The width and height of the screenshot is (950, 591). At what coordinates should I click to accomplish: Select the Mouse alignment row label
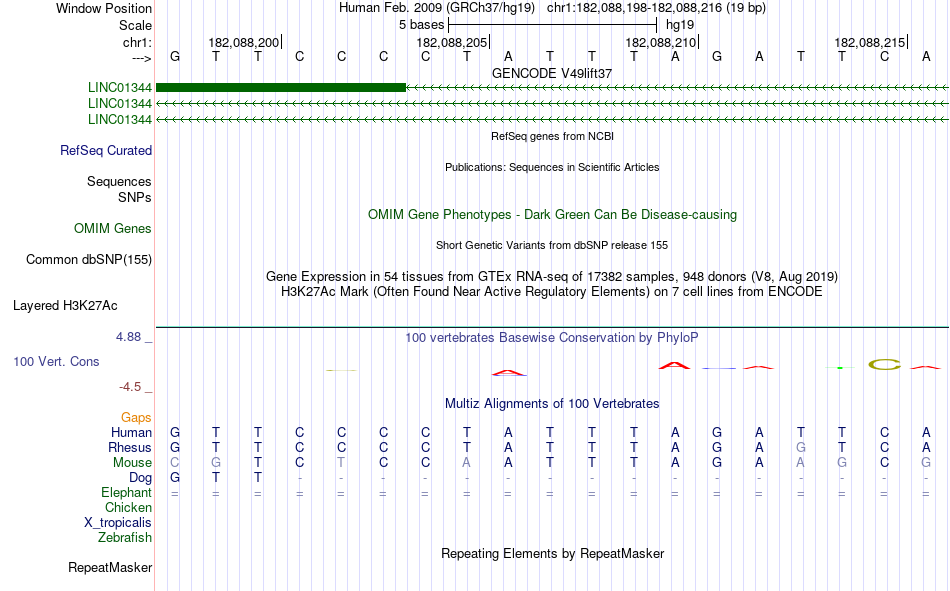coord(132,462)
